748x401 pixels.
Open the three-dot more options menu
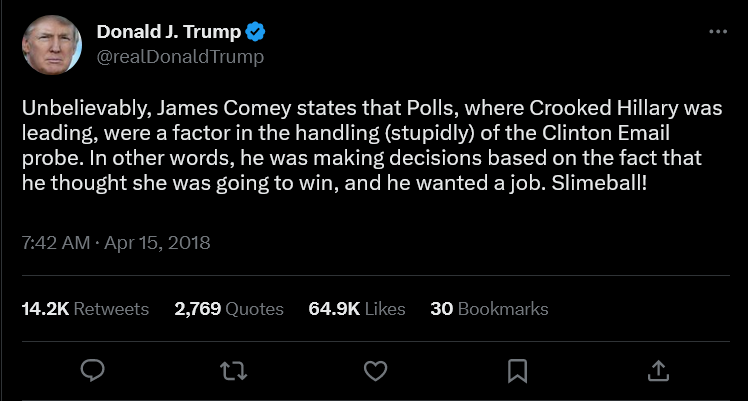point(718,32)
